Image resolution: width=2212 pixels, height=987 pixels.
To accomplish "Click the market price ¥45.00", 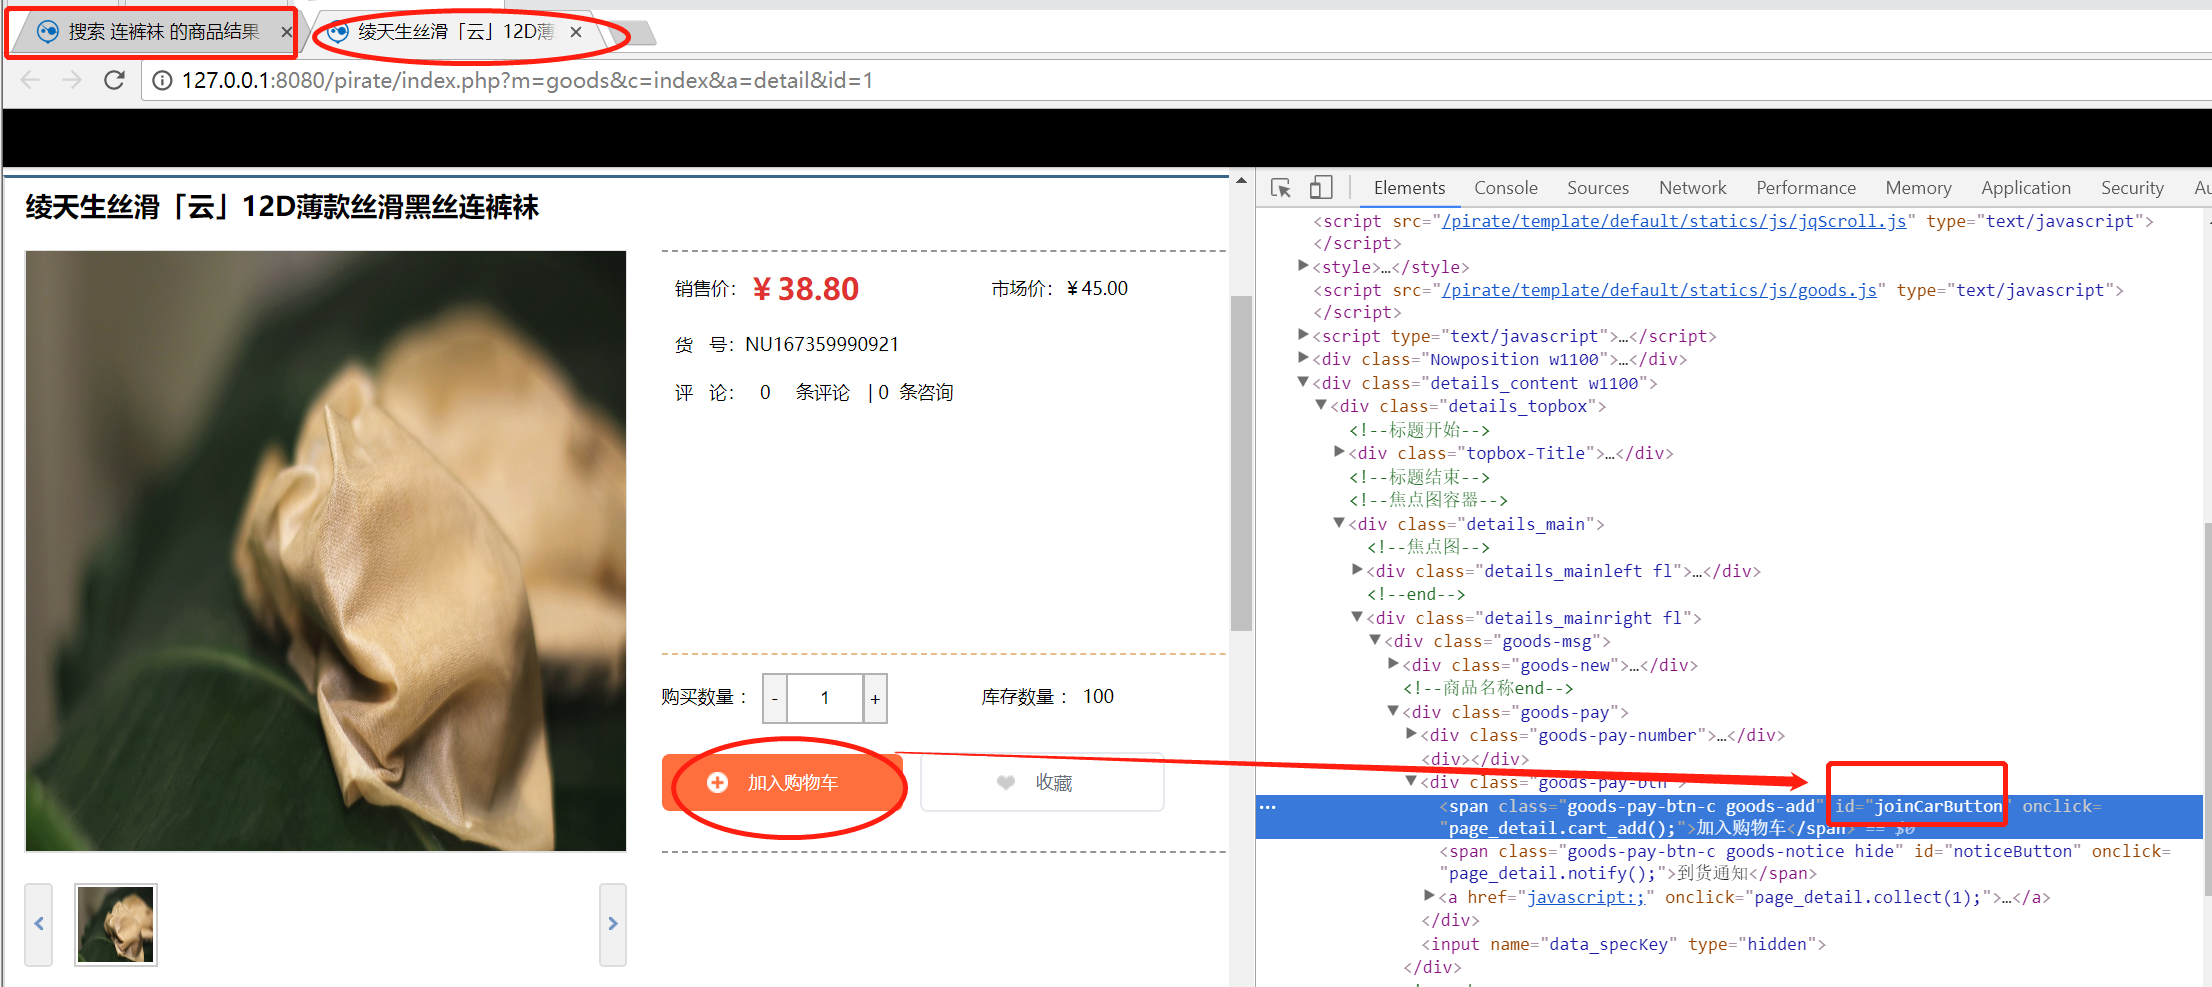I will (x=1097, y=288).
